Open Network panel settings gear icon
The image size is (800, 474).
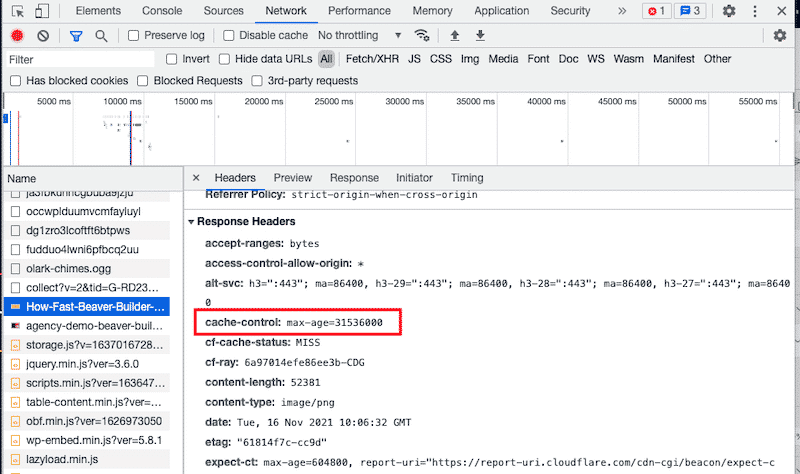780,35
